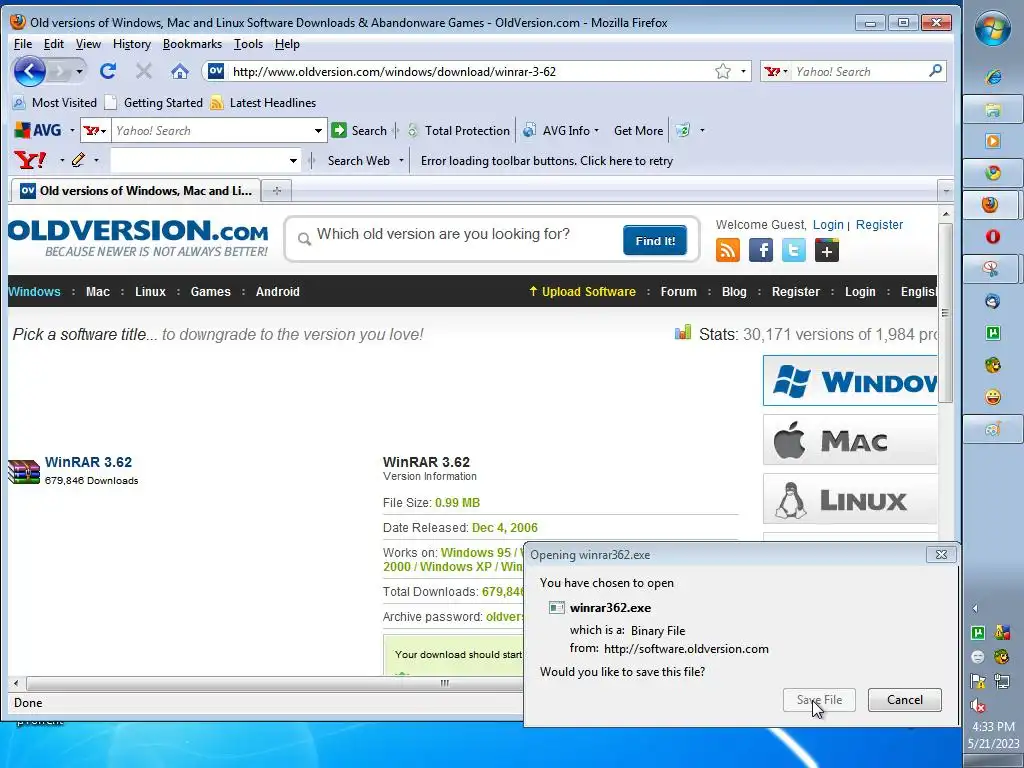
Task: Open the View menu
Action: (88, 44)
